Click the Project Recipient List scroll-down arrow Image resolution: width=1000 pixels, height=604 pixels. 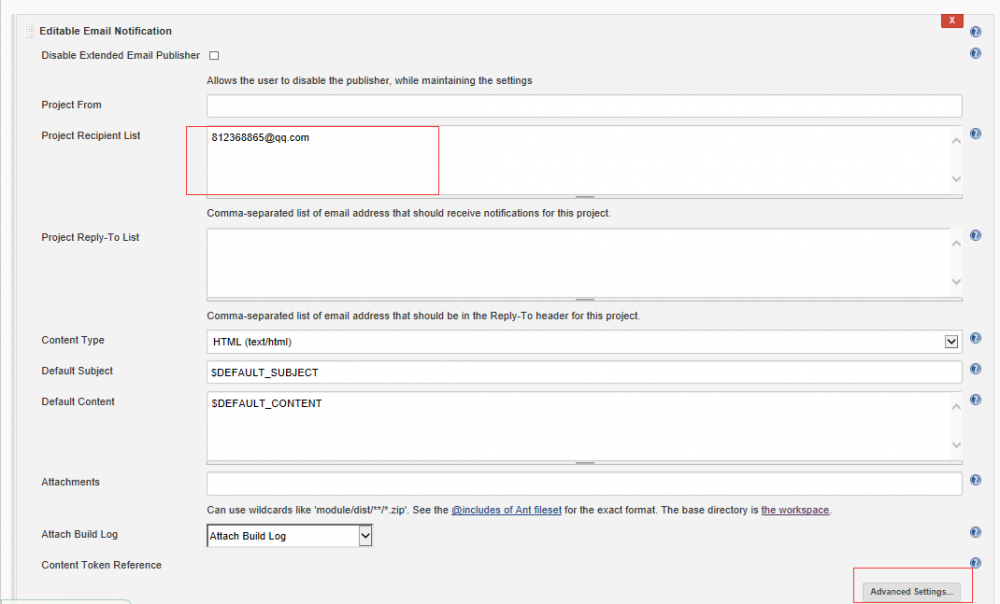click(956, 180)
